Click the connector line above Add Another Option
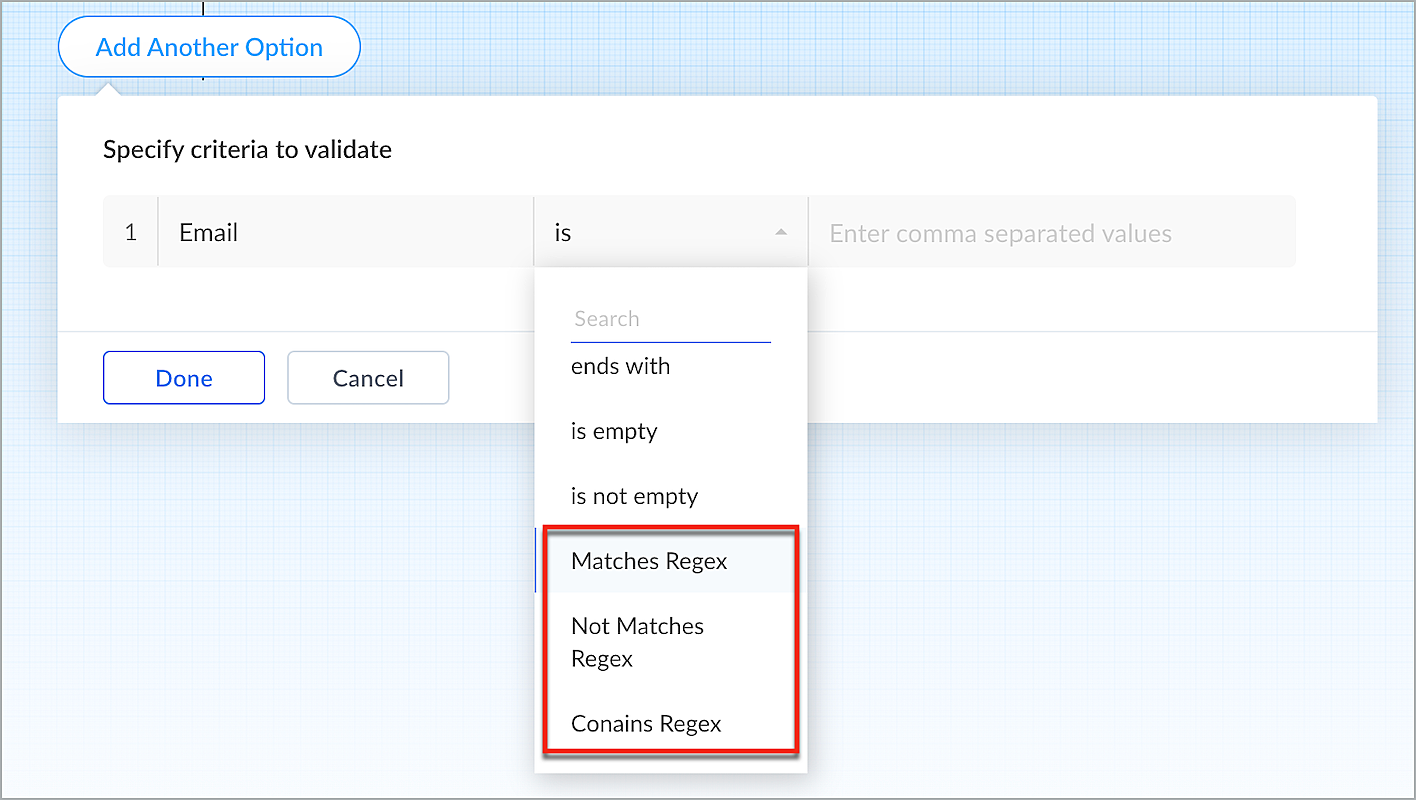Screen dimensions: 1416x800 pos(203,8)
